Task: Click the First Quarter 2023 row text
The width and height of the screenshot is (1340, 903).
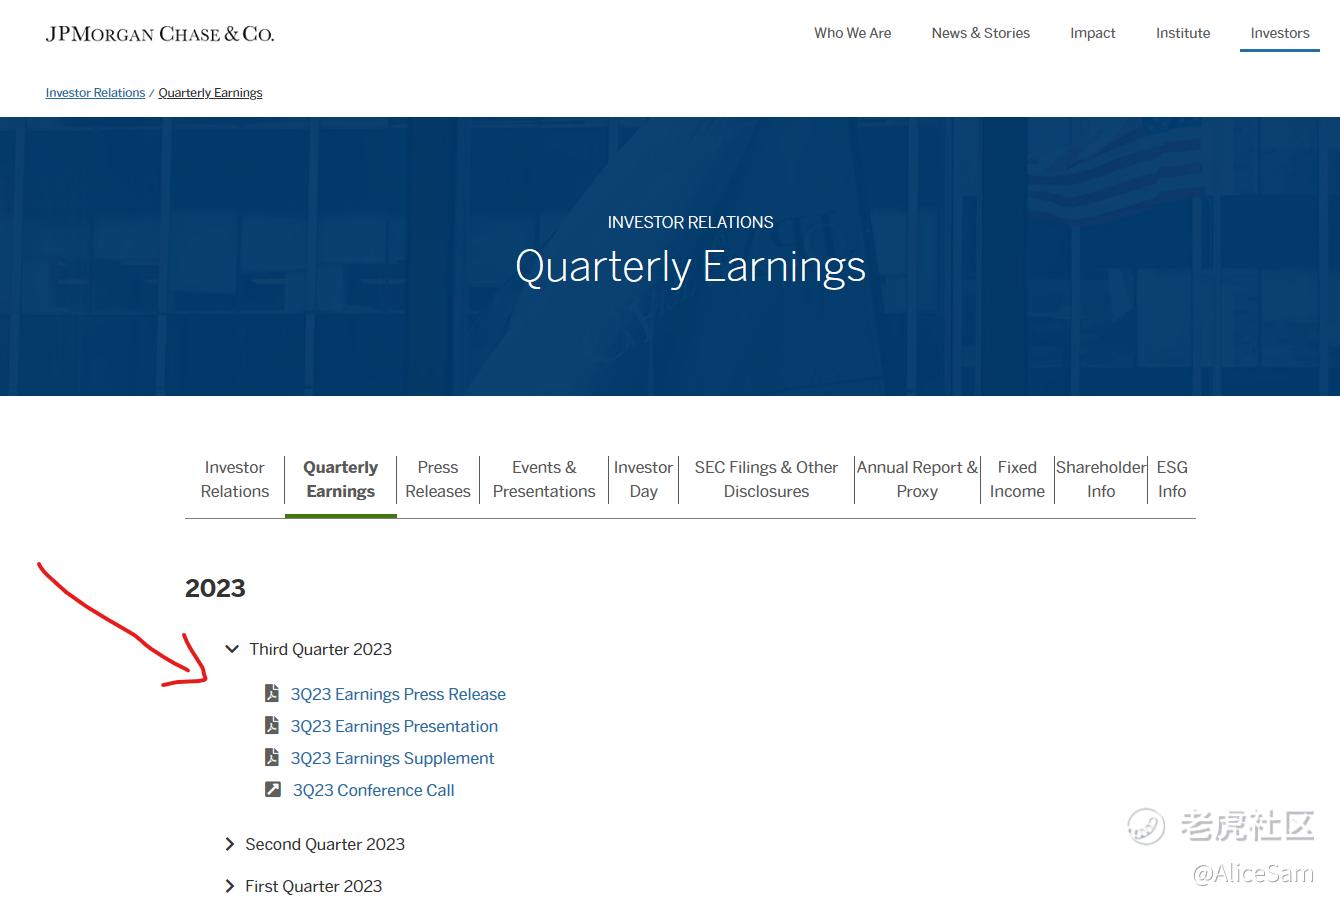Action: [x=313, y=886]
